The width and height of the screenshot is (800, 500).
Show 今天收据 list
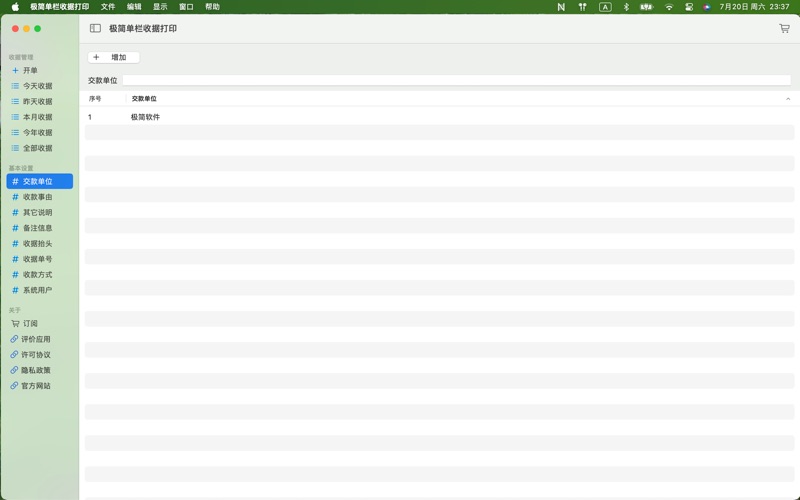coord(40,86)
